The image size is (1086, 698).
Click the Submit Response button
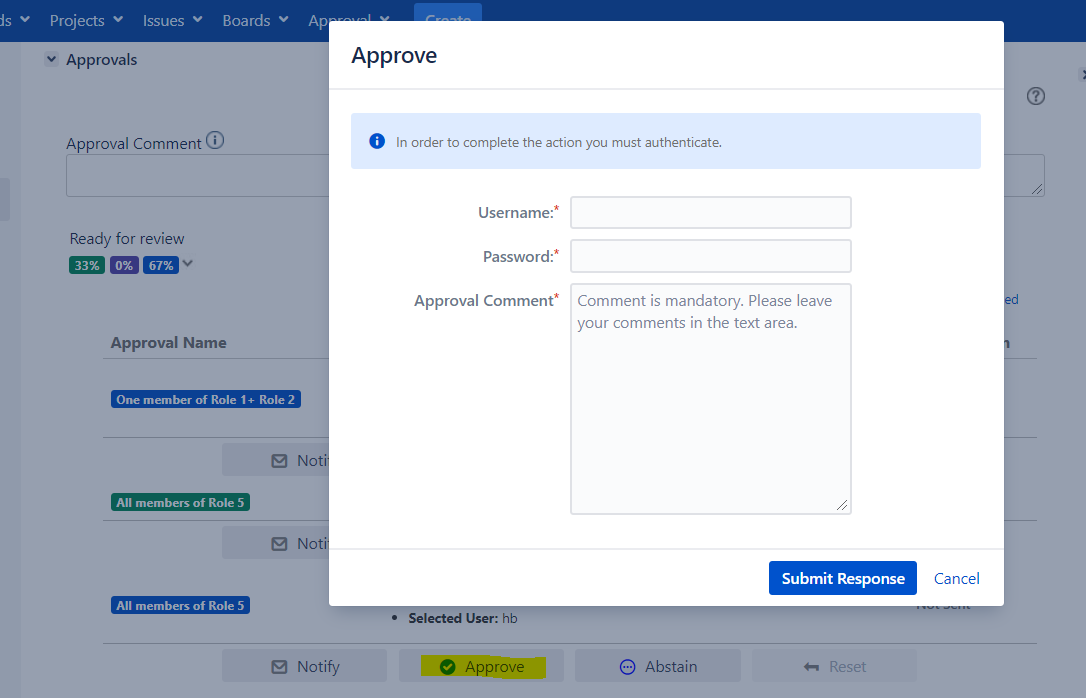click(x=842, y=578)
